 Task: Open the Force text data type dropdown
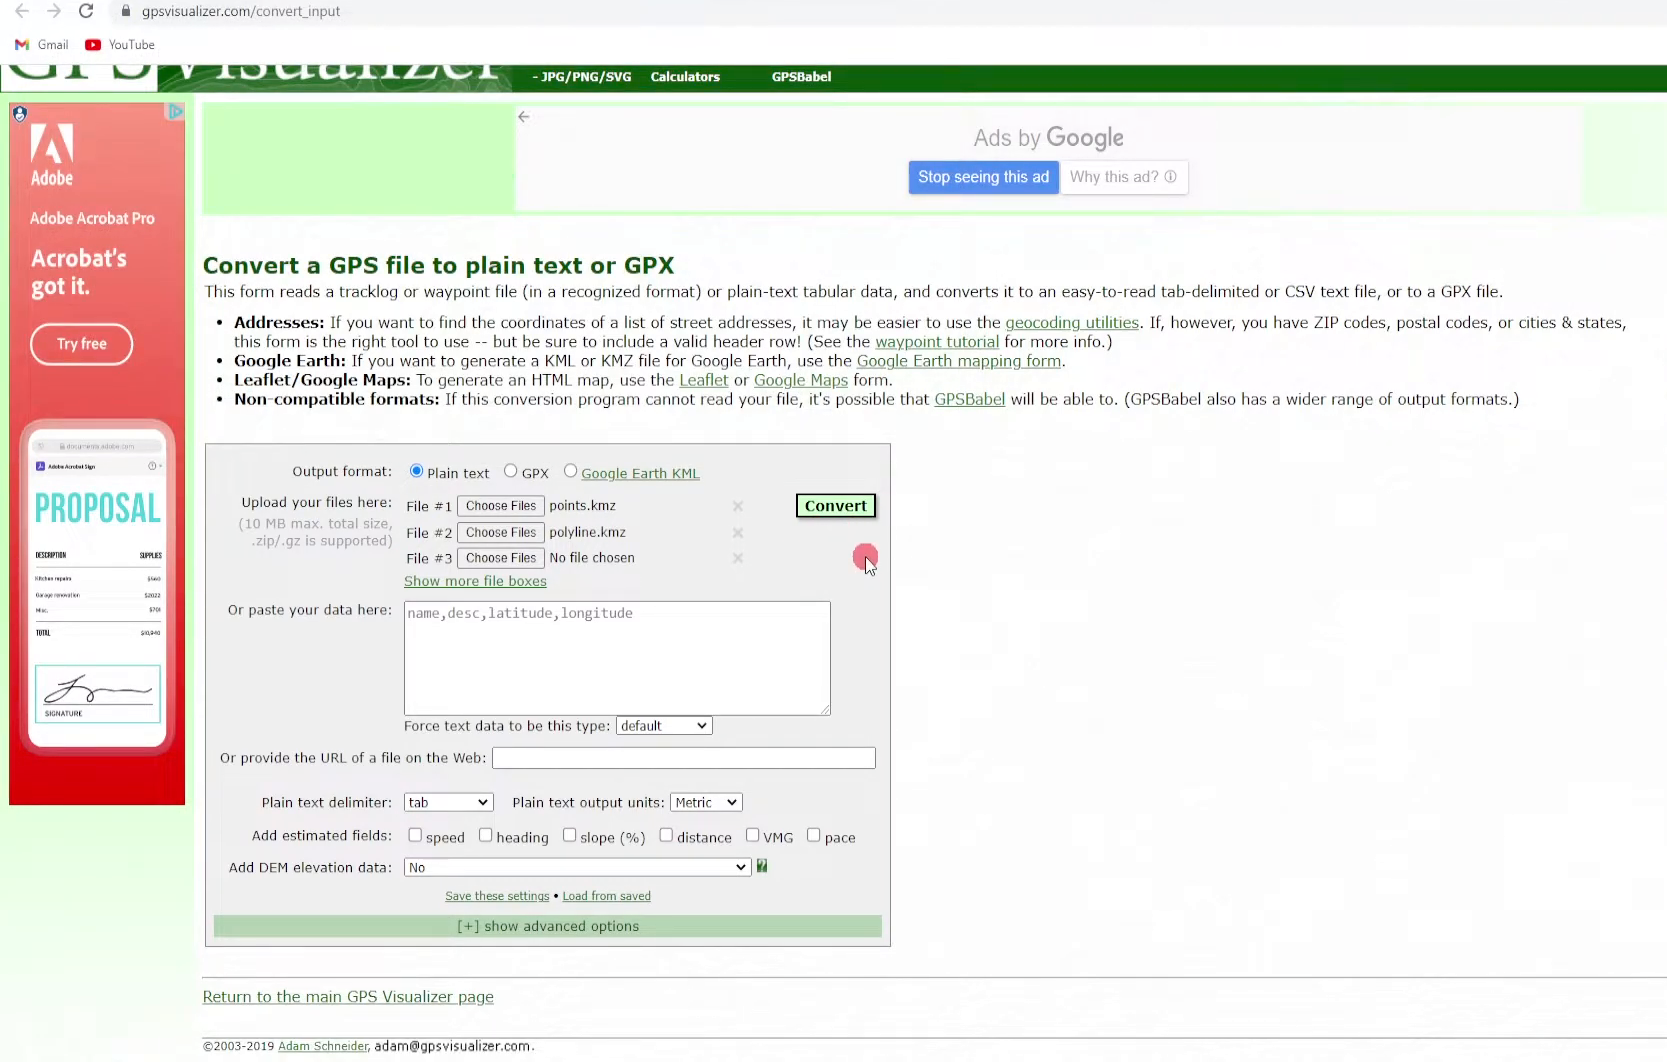[664, 726]
